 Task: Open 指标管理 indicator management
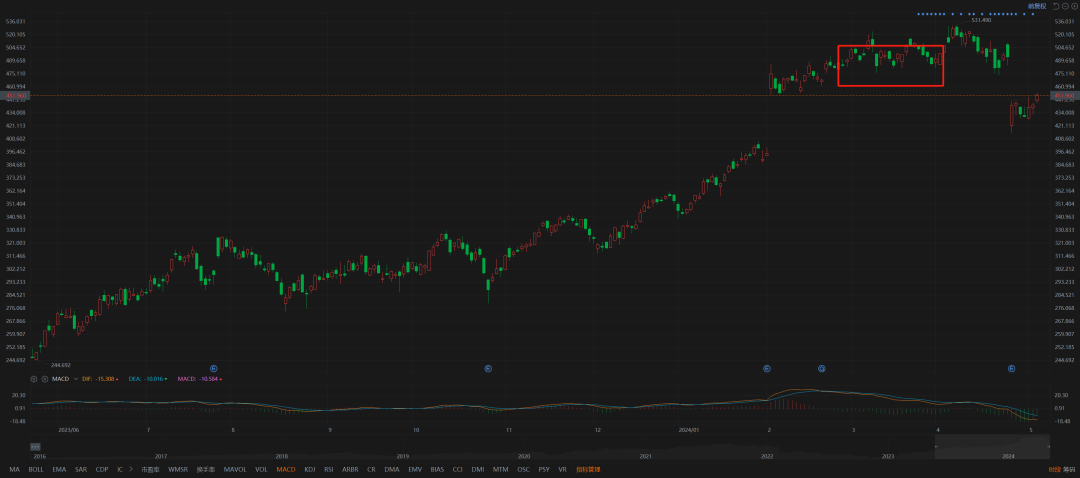(587, 469)
